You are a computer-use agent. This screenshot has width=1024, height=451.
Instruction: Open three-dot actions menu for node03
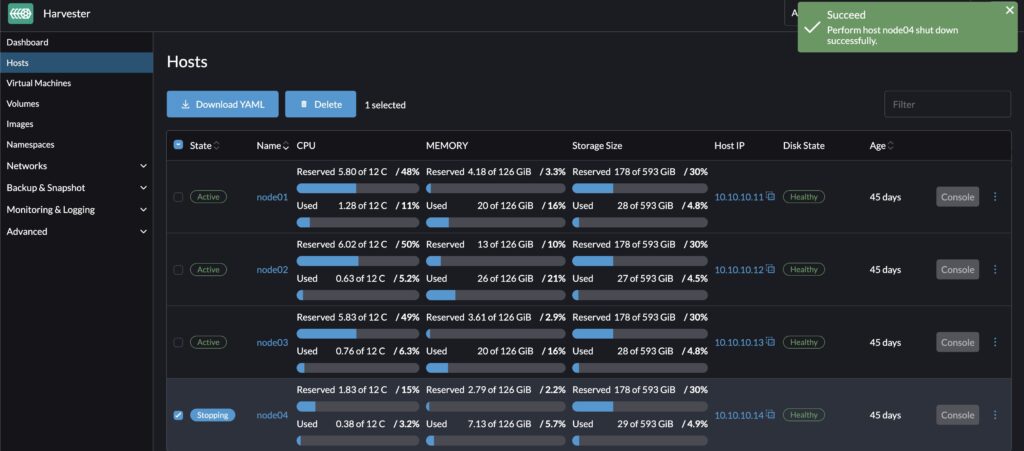994,342
